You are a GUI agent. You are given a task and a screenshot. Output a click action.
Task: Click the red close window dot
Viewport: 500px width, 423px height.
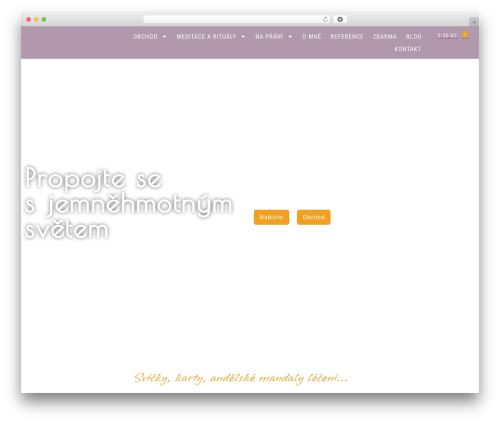(29, 19)
